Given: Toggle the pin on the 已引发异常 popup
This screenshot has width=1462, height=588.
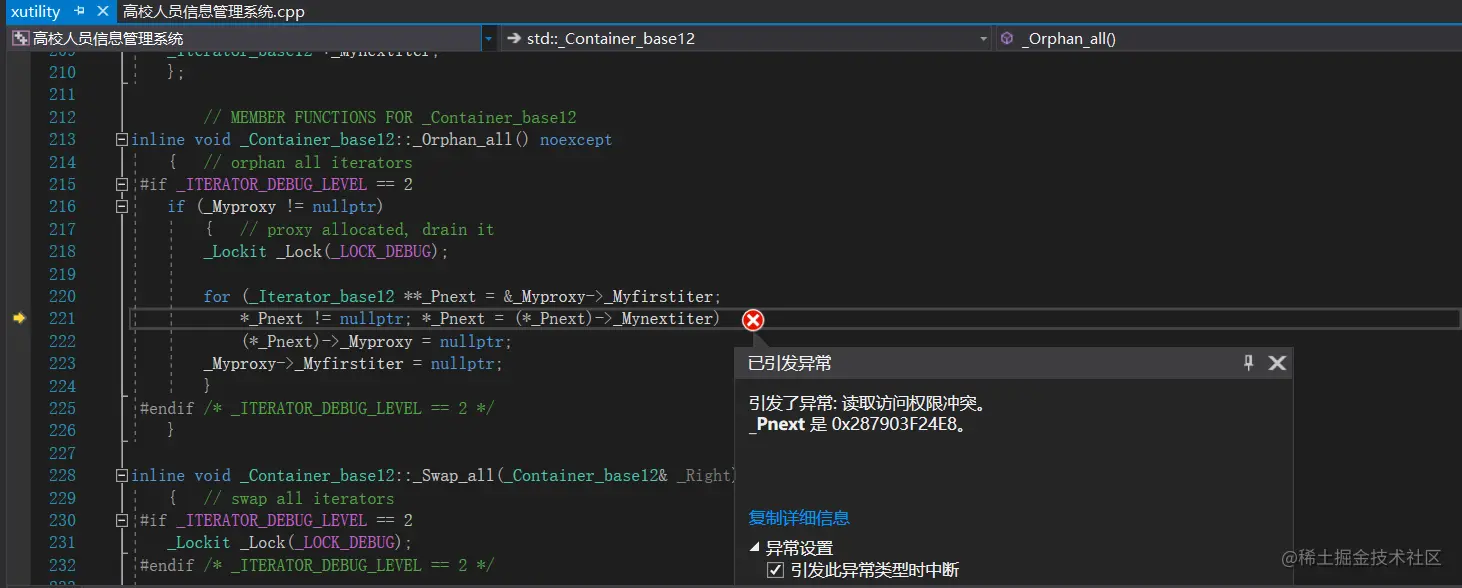Looking at the screenshot, I should tap(1248, 363).
